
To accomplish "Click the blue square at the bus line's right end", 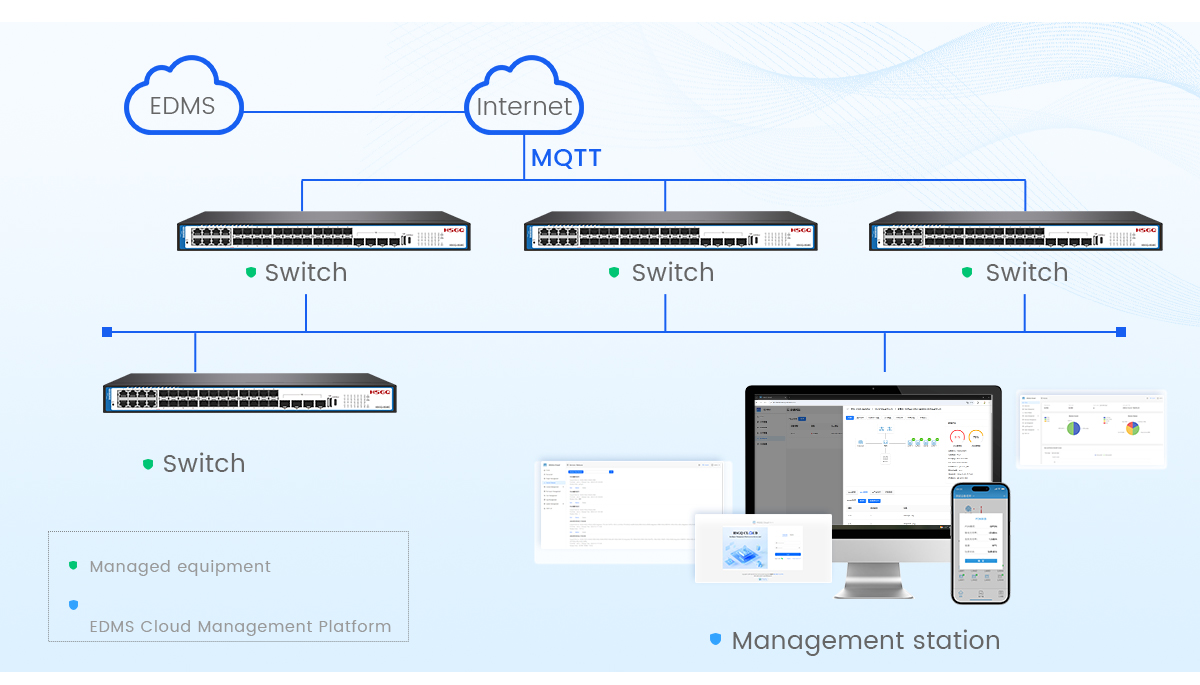I will [1120, 332].
